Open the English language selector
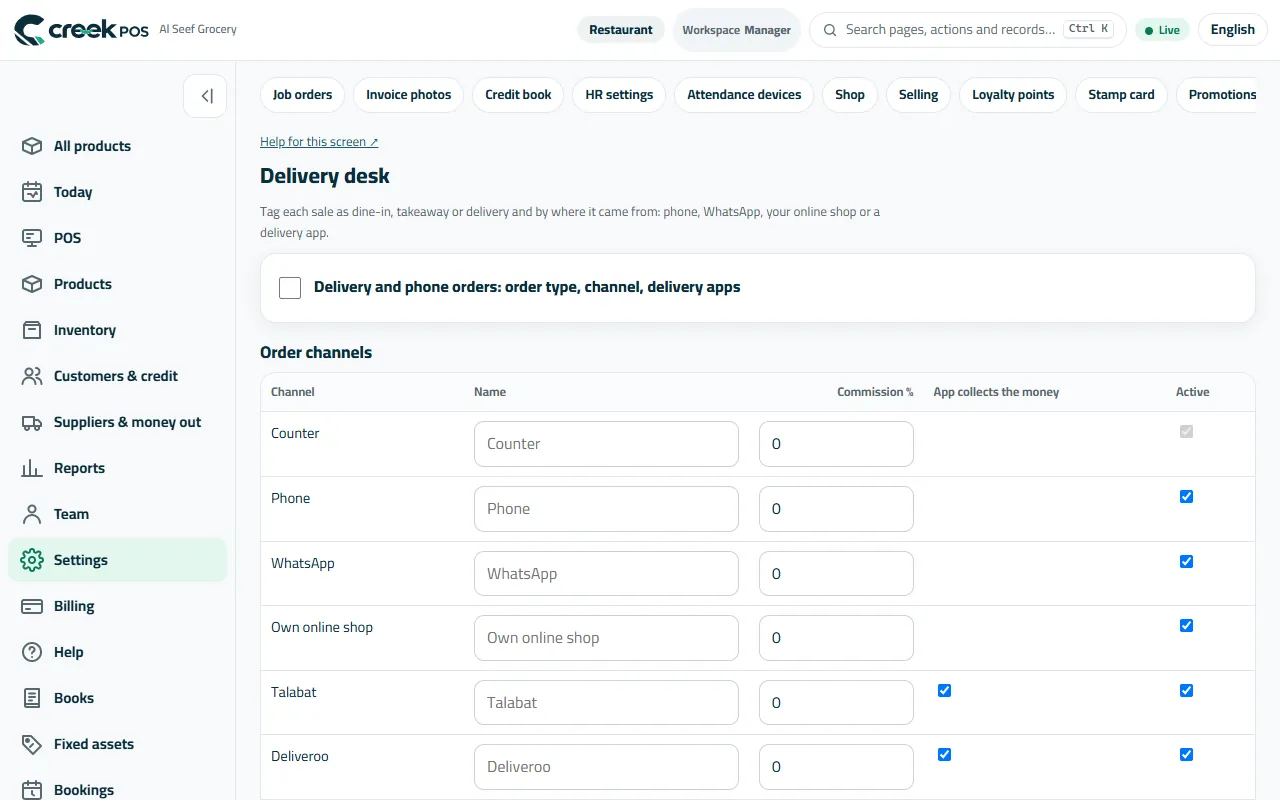 [1232, 30]
